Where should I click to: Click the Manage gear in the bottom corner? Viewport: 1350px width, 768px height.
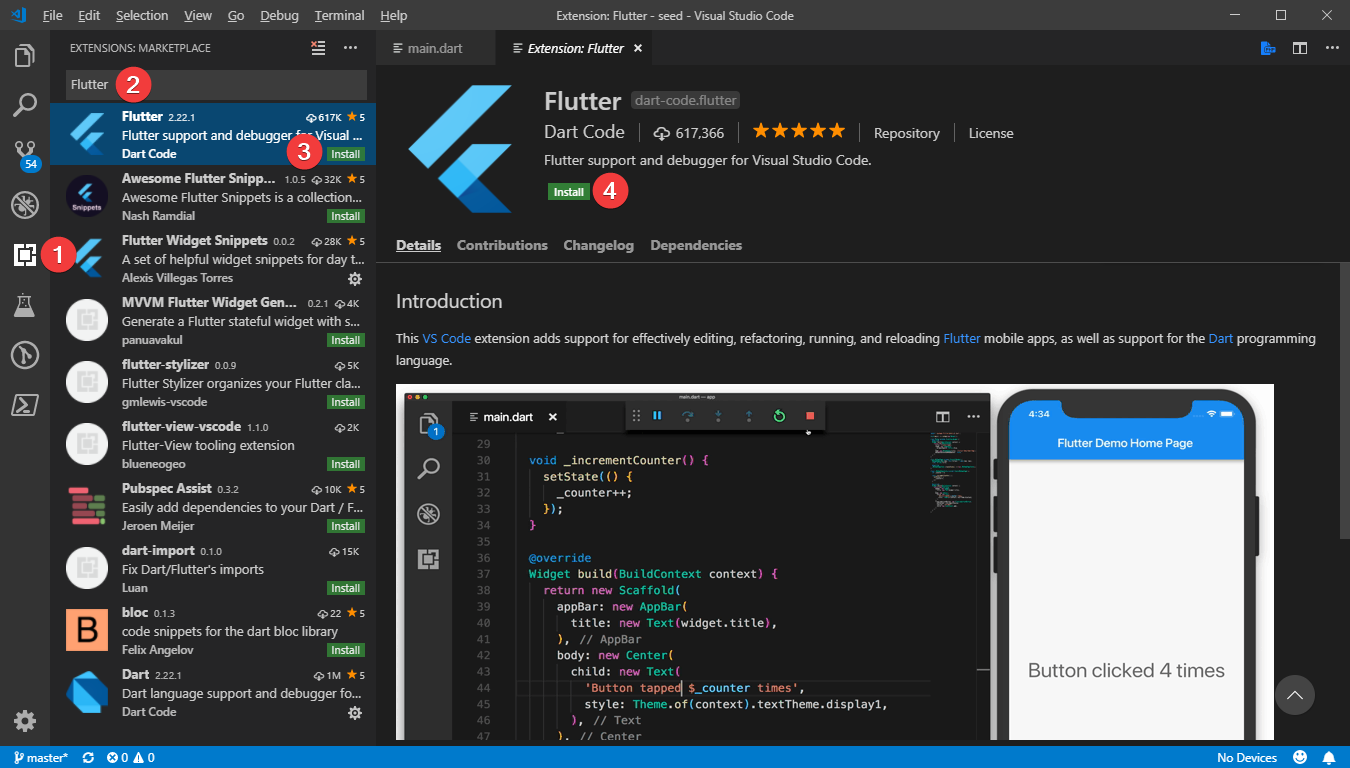24,720
